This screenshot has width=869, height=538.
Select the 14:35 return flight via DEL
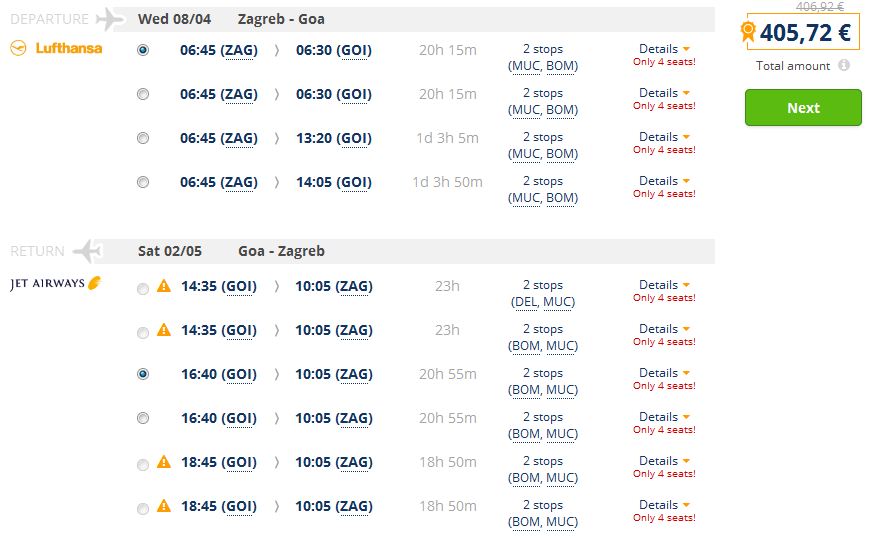[x=143, y=289]
